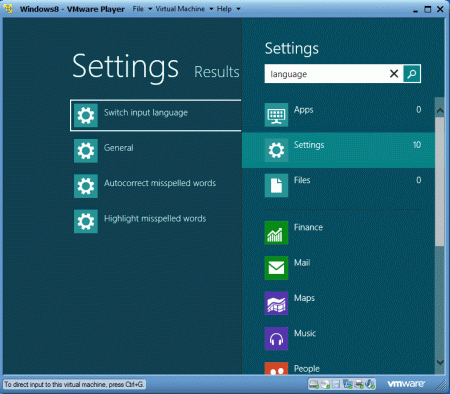Screen dimensions: 450x394
Task: Open the Switch input language setting
Action: point(156,115)
